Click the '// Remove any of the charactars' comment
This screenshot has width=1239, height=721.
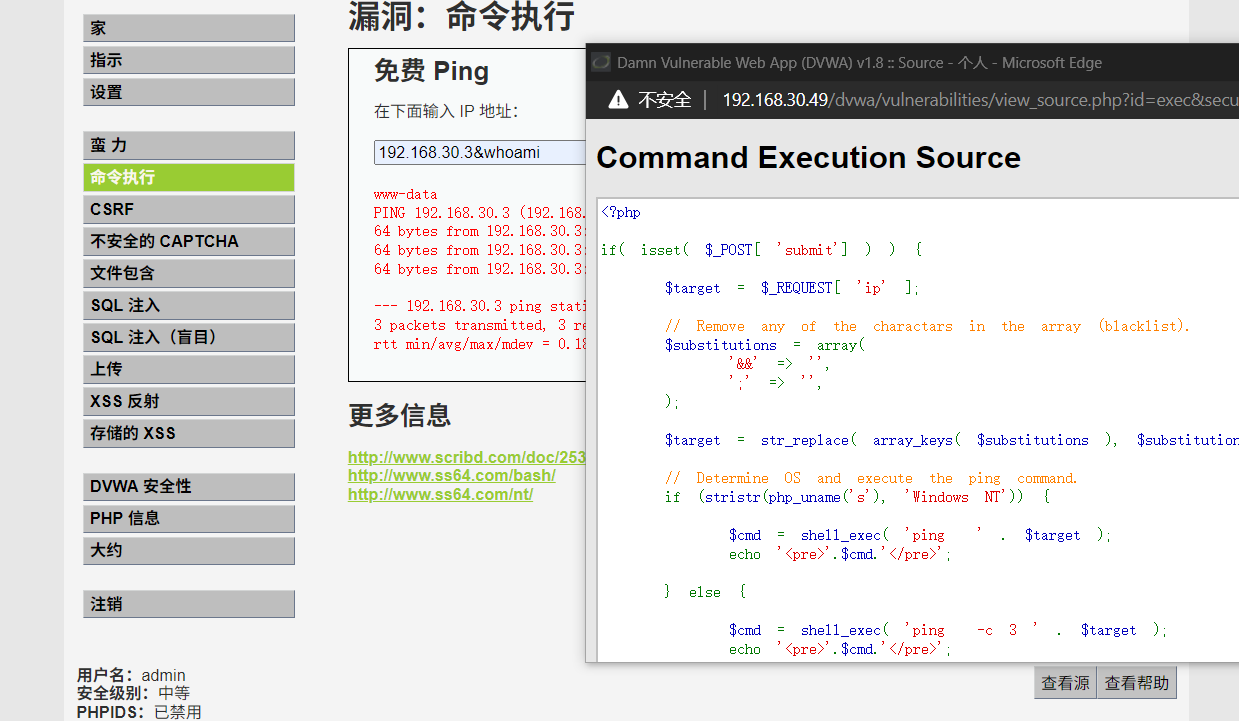click(927, 326)
